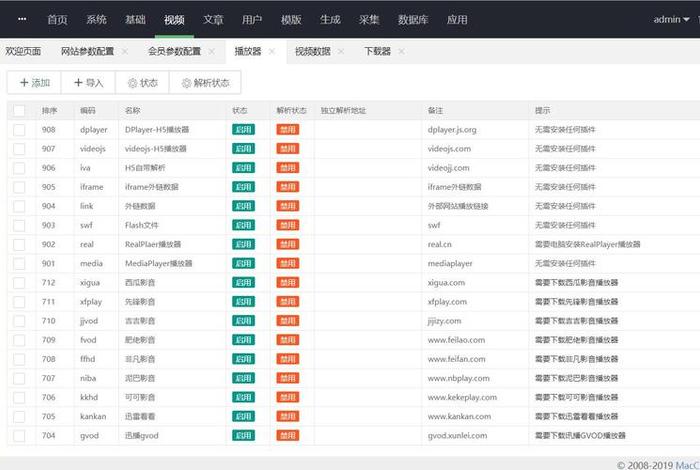Image resolution: width=700 pixels, height=470 pixels.
Task: Toggle 启用 status badge for xigua
Action: tap(243, 283)
